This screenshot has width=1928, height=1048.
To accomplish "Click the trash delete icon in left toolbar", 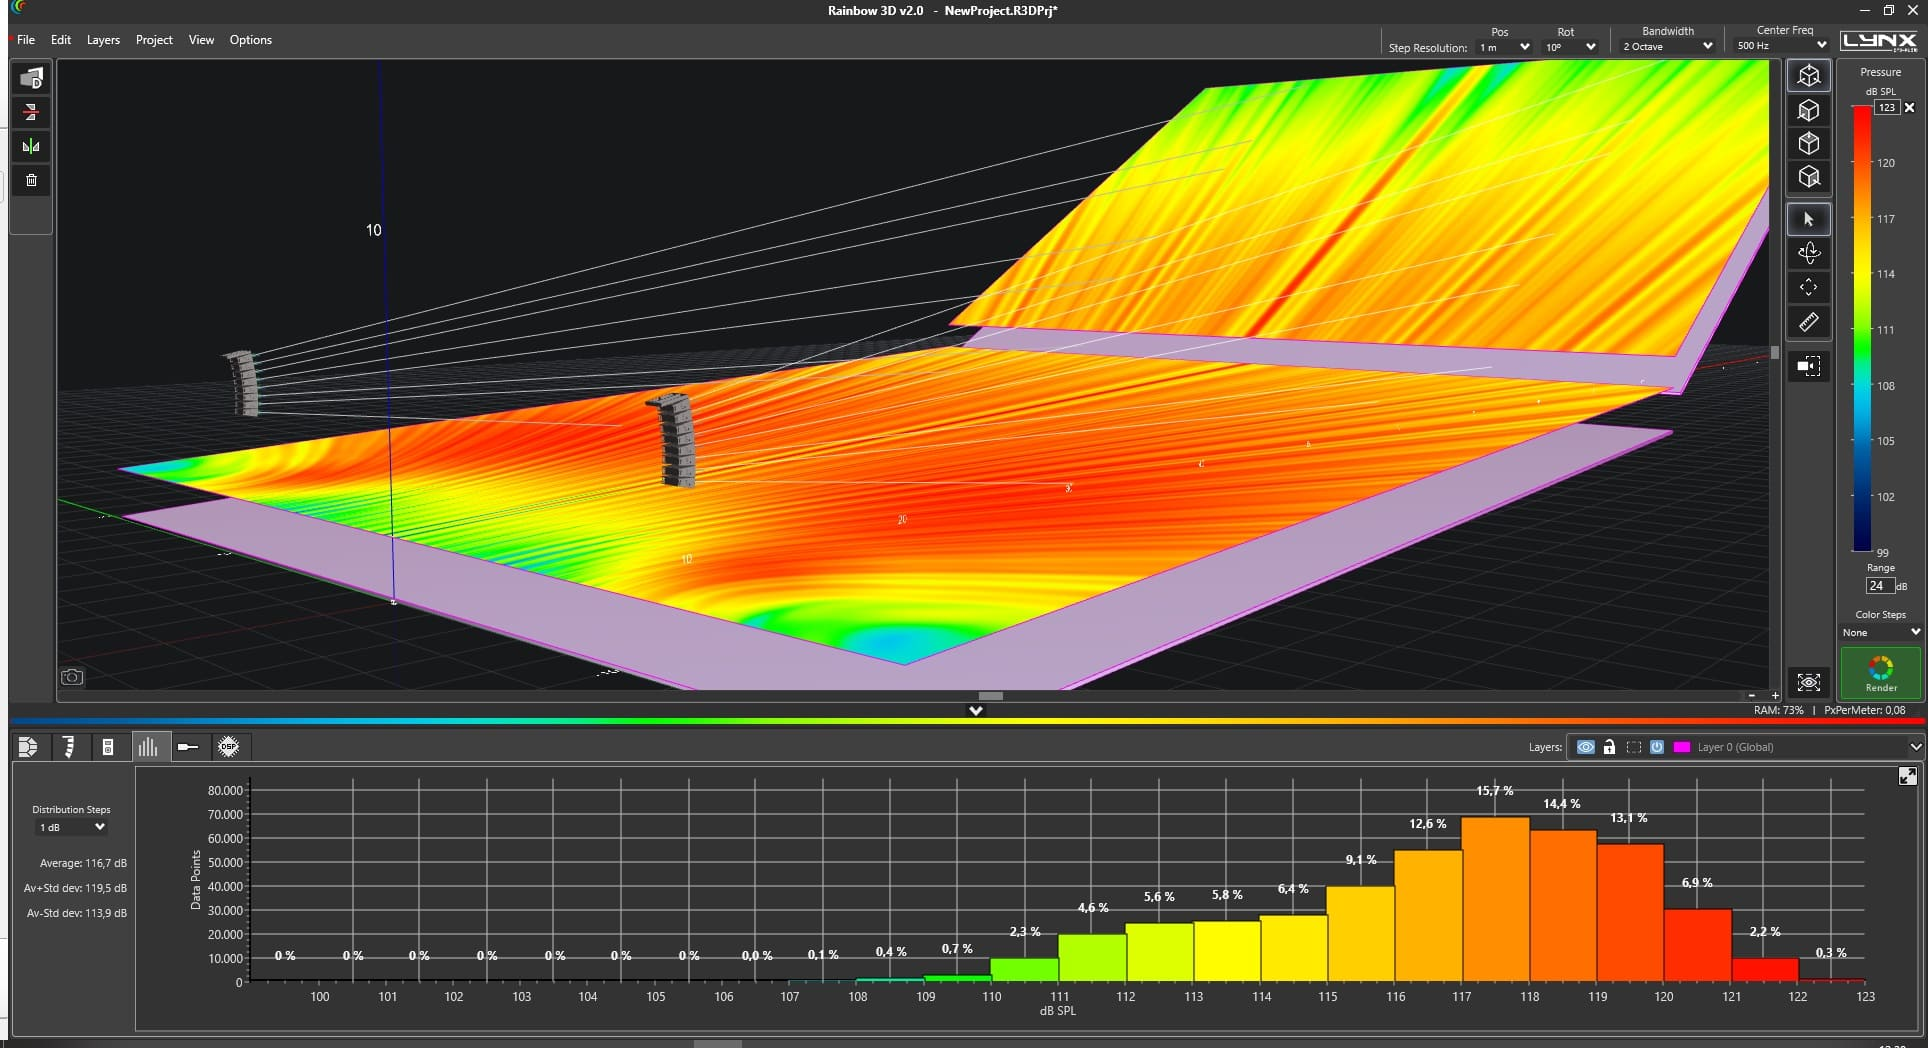I will (31, 180).
